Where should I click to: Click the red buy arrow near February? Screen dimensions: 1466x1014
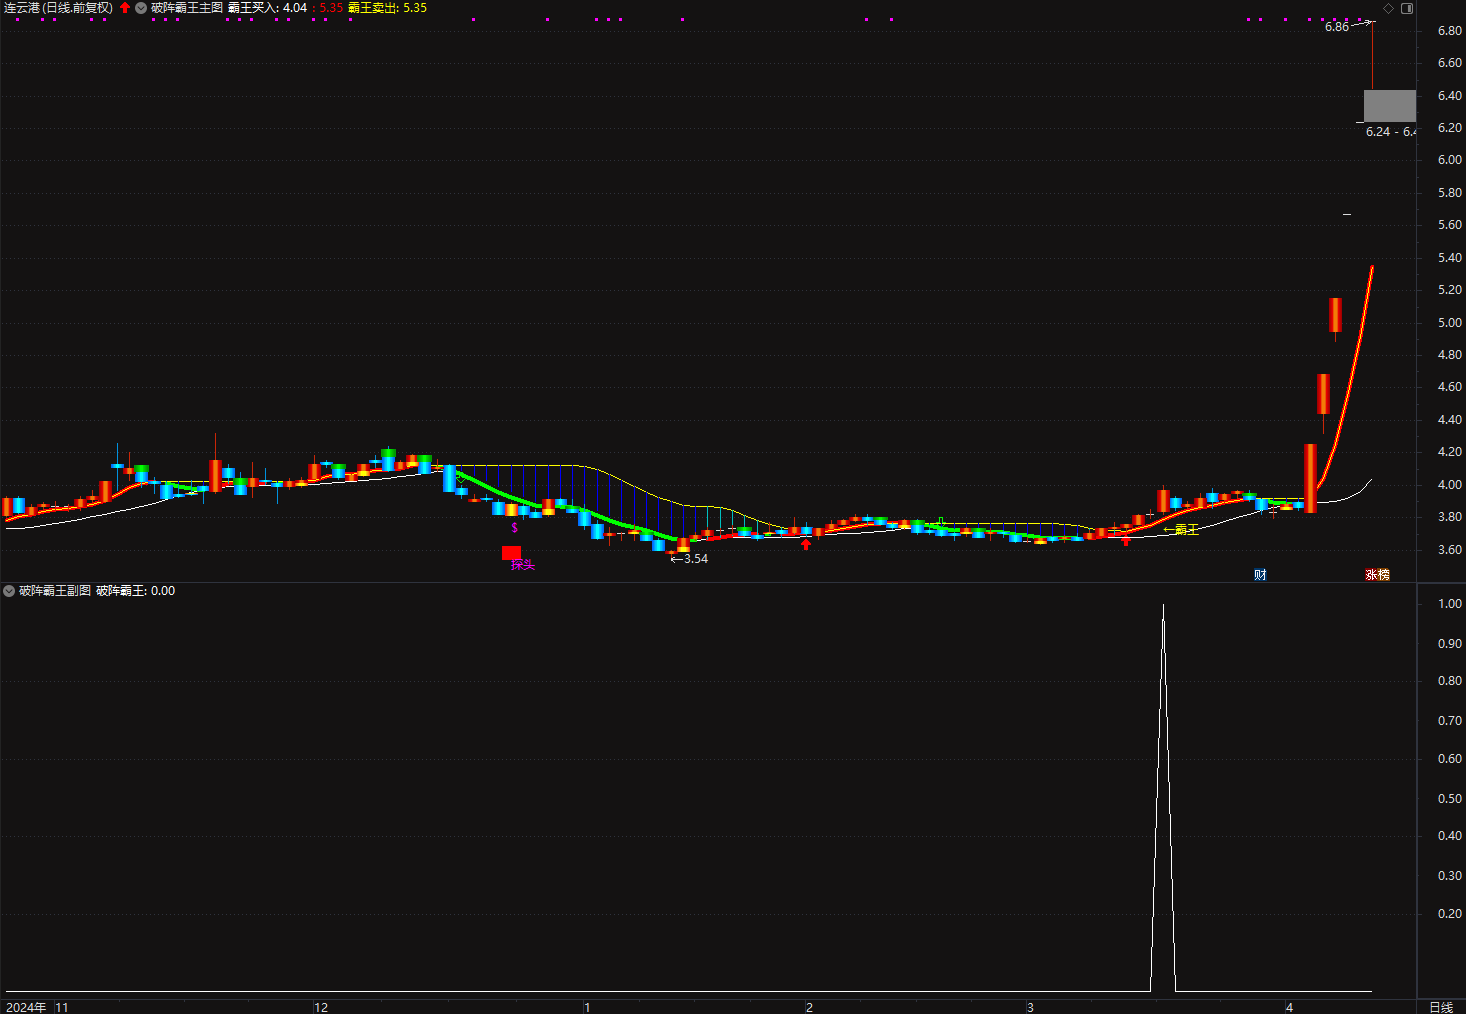coord(806,544)
